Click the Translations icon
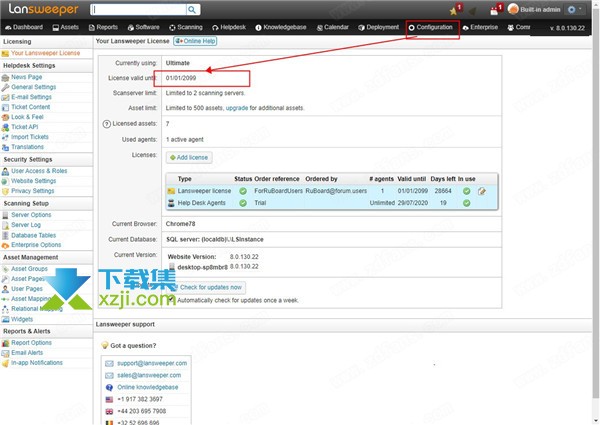The image size is (600, 425). (x=5, y=147)
